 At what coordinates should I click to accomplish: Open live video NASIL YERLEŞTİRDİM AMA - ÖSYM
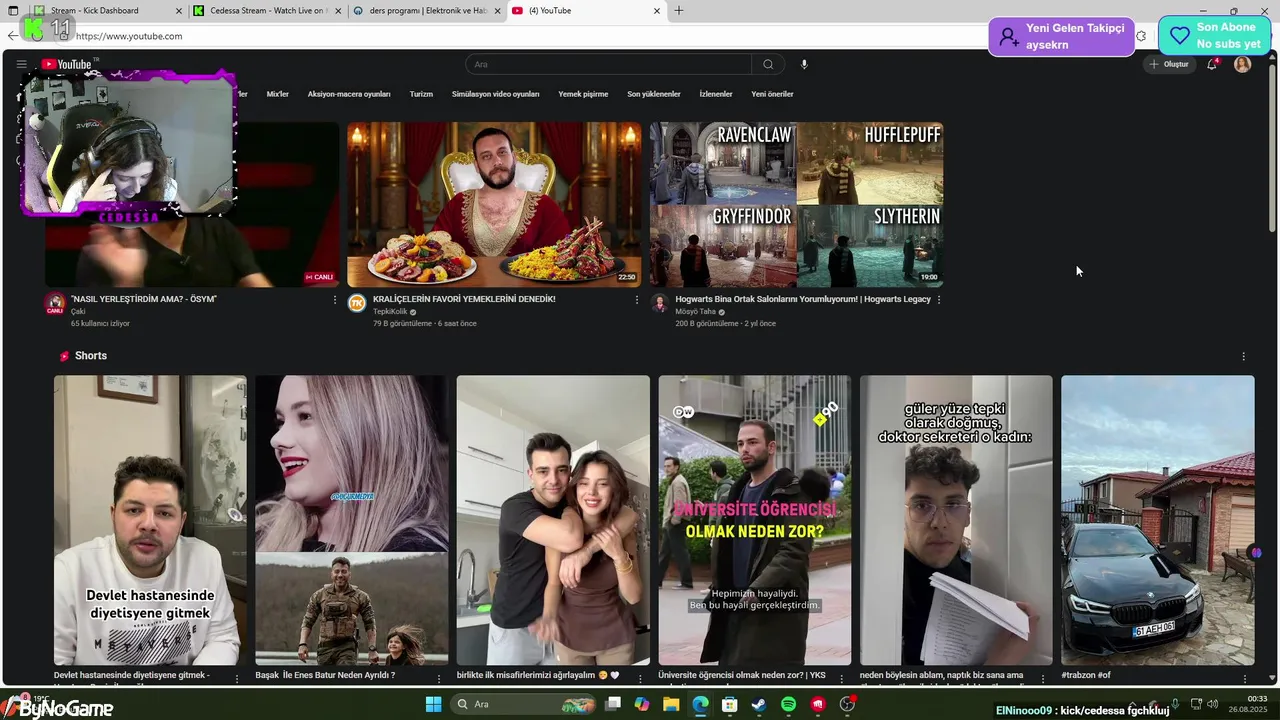point(144,299)
